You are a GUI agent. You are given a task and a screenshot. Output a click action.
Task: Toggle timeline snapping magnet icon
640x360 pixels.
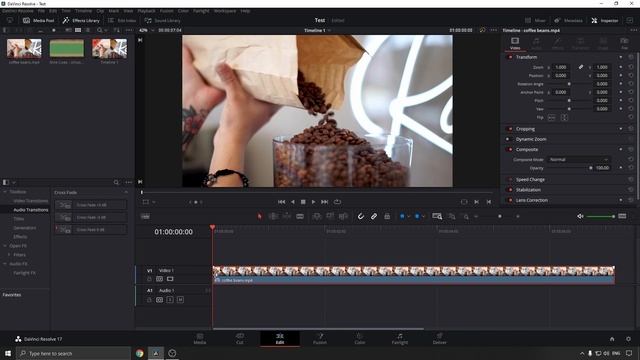click(361, 216)
